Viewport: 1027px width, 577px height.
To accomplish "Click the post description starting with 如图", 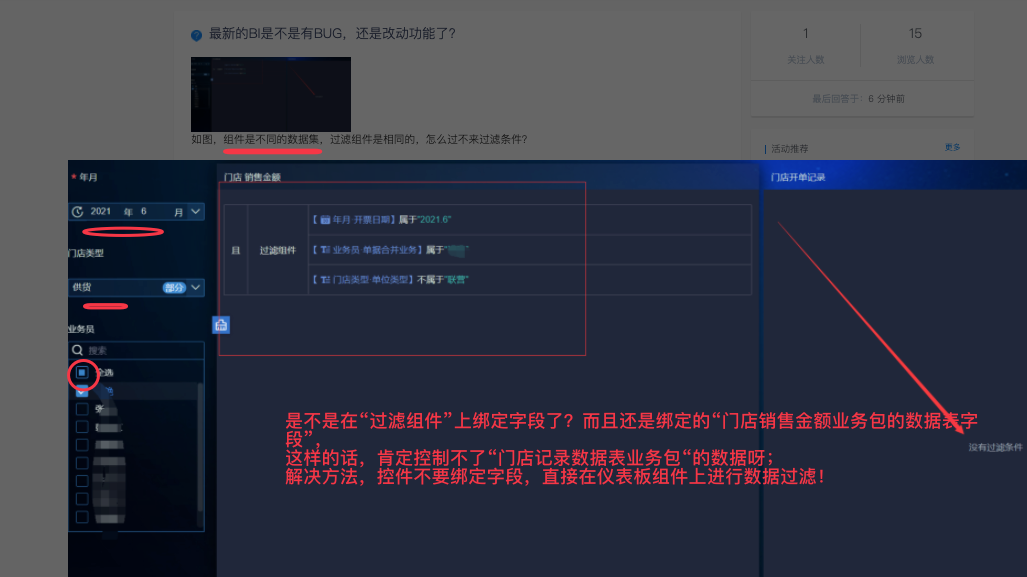I will click(359, 140).
